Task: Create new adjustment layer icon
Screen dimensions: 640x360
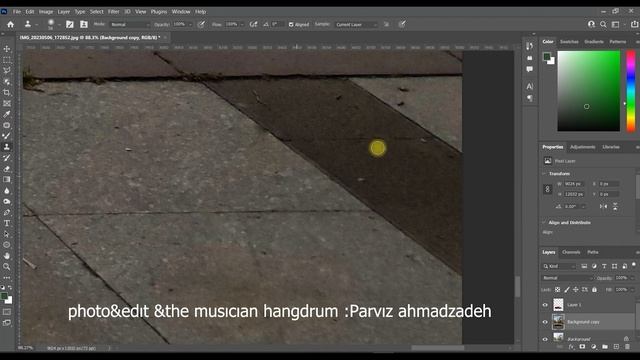Action: (x=593, y=347)
